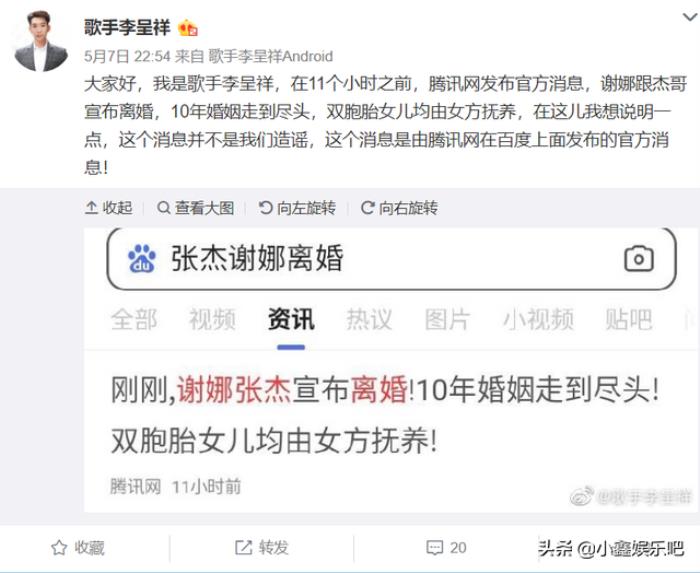Open the 谢娜张杰宣布离婚 news headline
Screen dimensions: 700x573
(x=385, y=415)
